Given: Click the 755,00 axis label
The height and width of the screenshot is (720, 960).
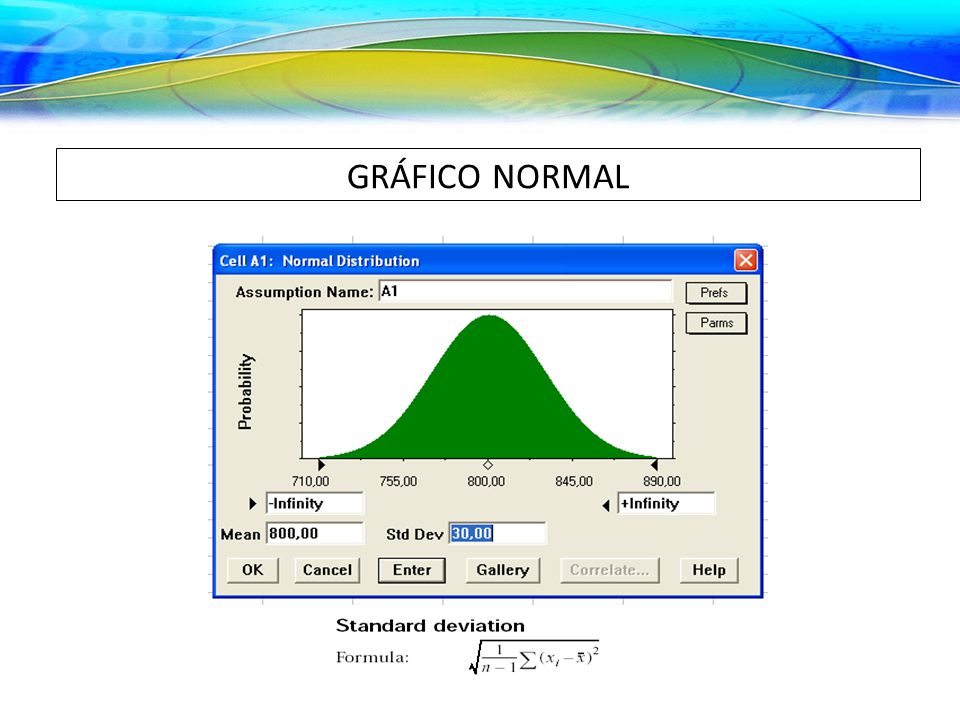Looking at the screenshot, I should pyautogui.click(x=398, y=481).
